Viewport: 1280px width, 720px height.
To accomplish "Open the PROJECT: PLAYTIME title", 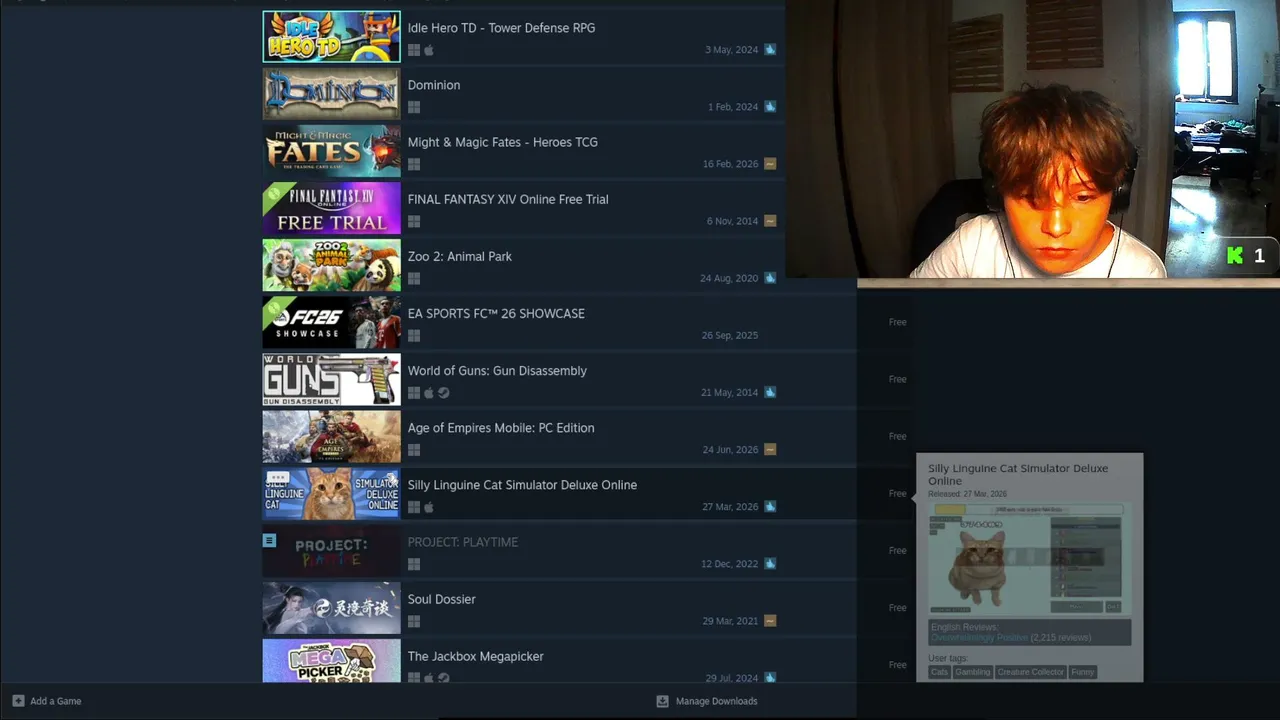I will [x=463, y=542].
